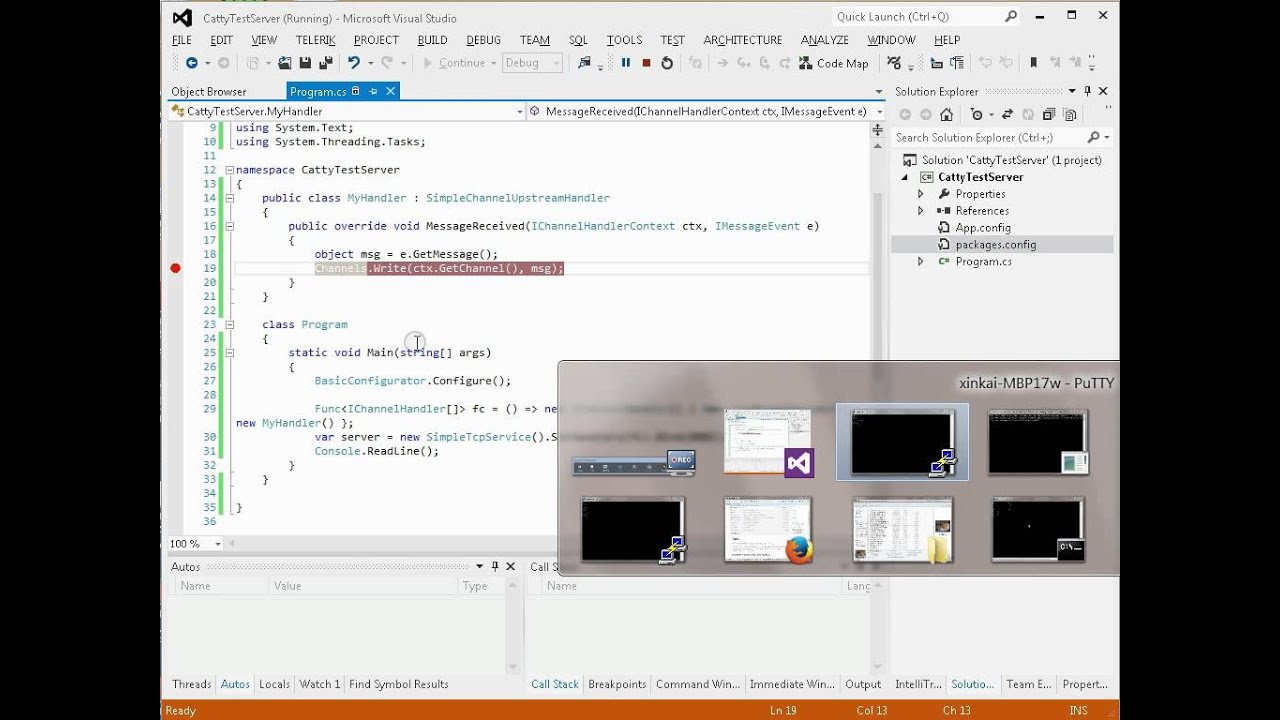
Task: Click the editor split handle above scrollbar
Action: (878, 129)
